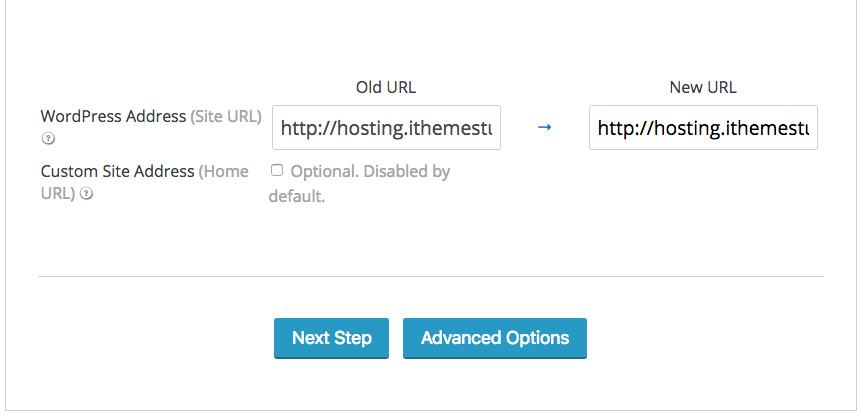Click the gray 'URL)' text before help icon
Screen dimensions: 863x417
click(x=58, y=194)
